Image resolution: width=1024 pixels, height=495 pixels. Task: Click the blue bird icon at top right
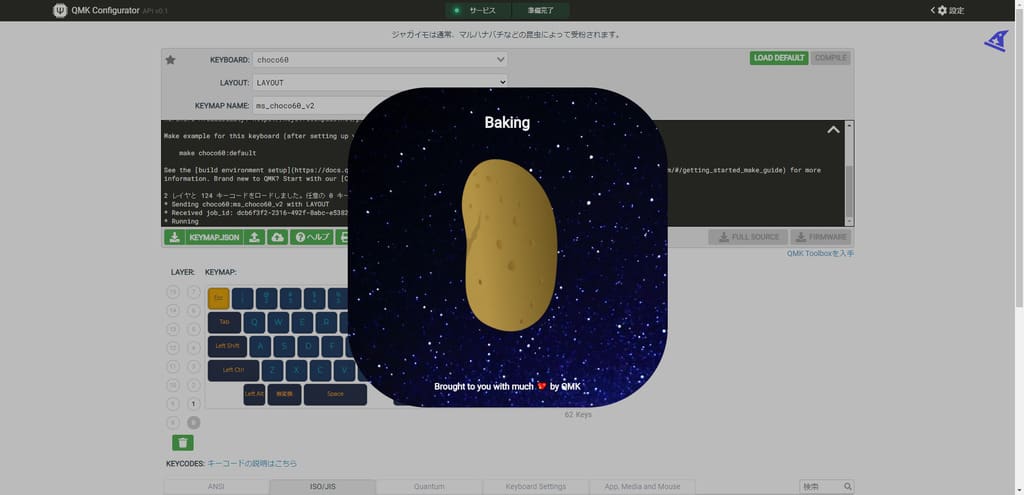(995, 40)
